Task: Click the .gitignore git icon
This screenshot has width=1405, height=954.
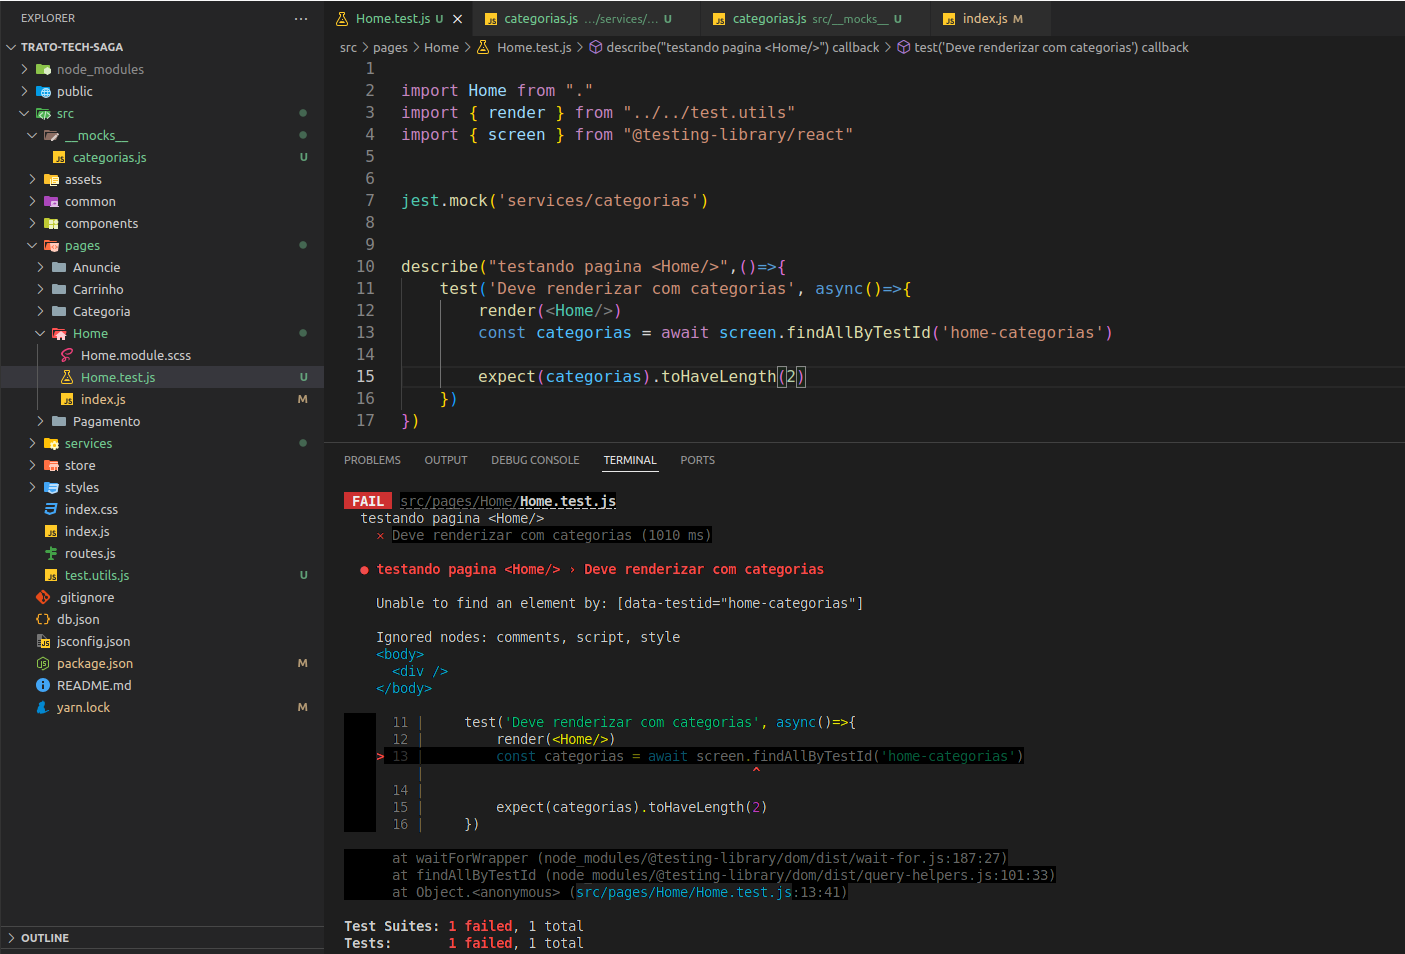Action: coord(43,597)
